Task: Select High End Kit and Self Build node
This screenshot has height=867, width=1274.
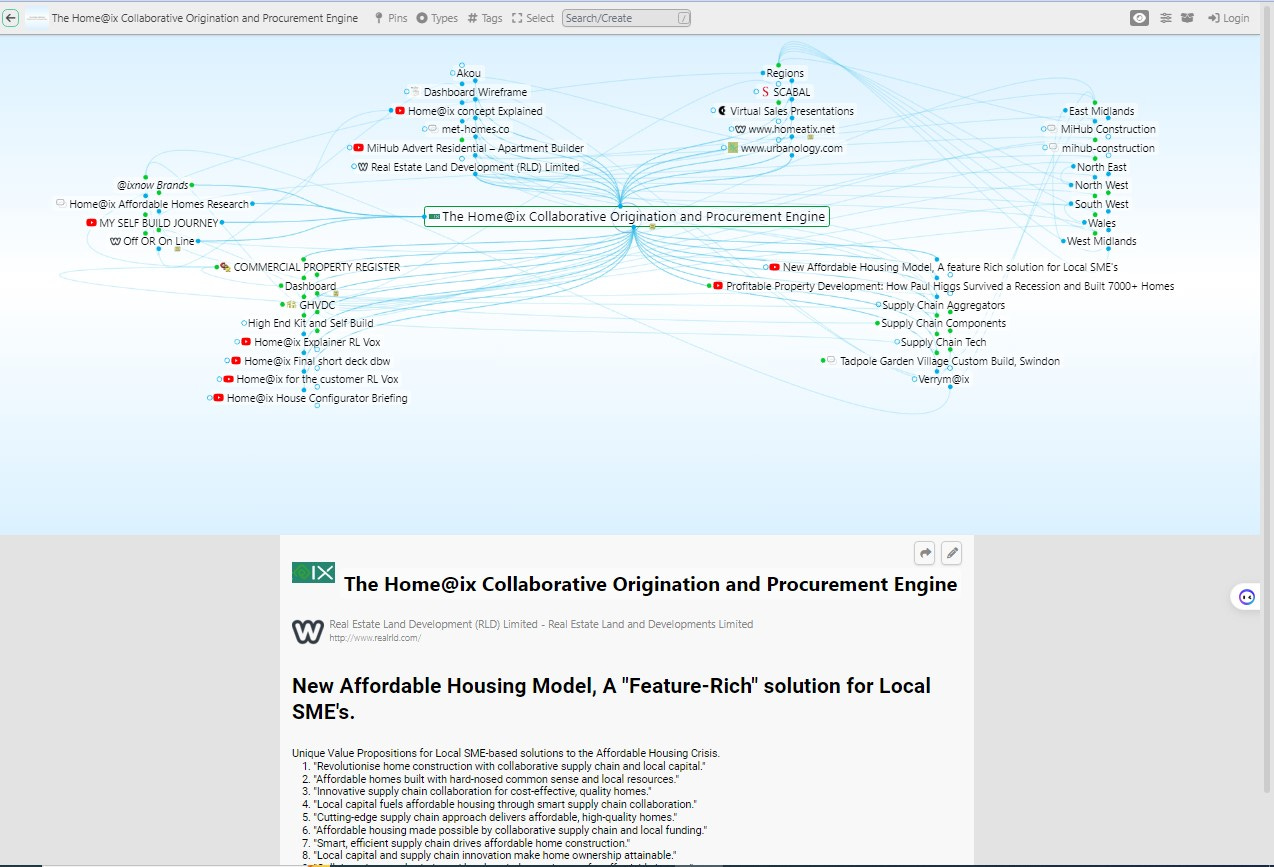Action: [310, 323]
